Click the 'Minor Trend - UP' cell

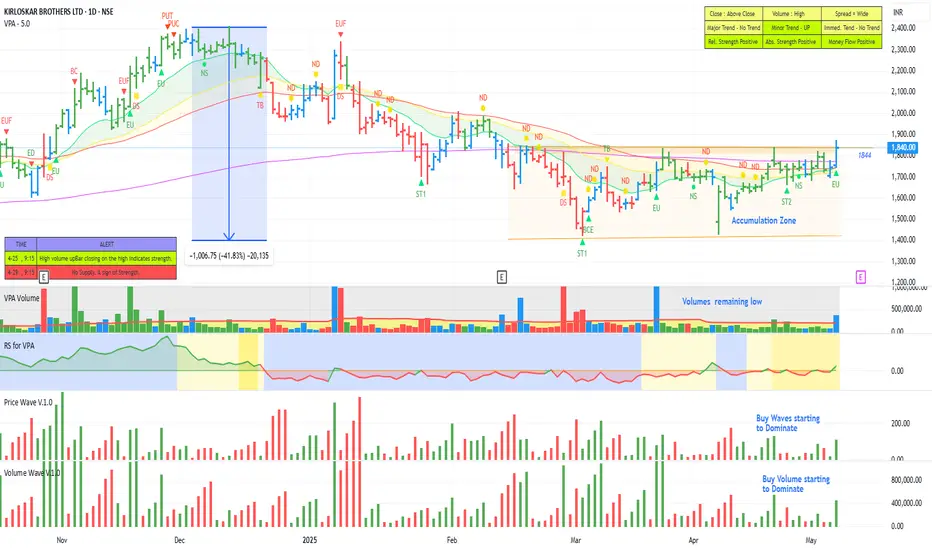pos(792,28)
